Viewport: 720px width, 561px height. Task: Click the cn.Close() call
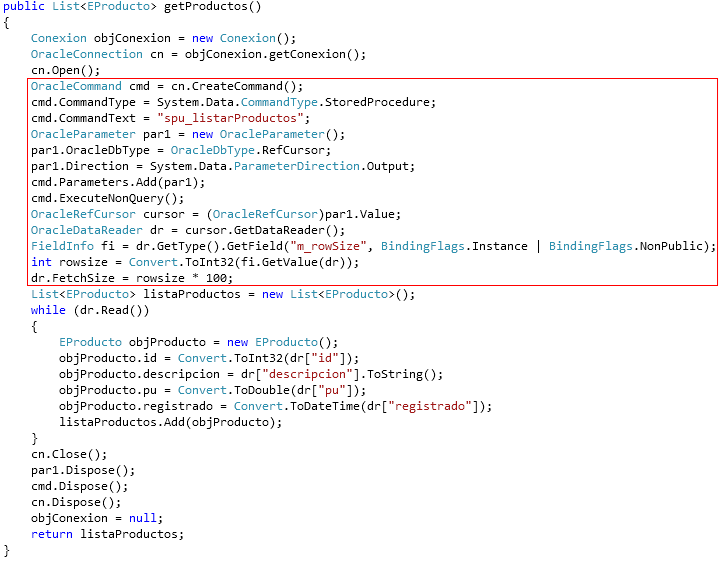[69, 454]
